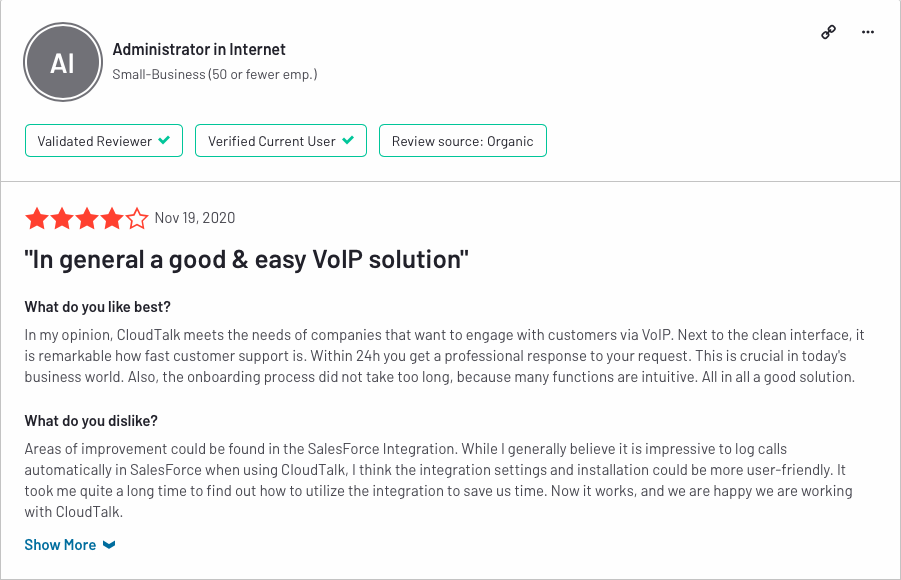
Task: Click the 'What do you dislike?' heading
Action: (x=91, y=421)
